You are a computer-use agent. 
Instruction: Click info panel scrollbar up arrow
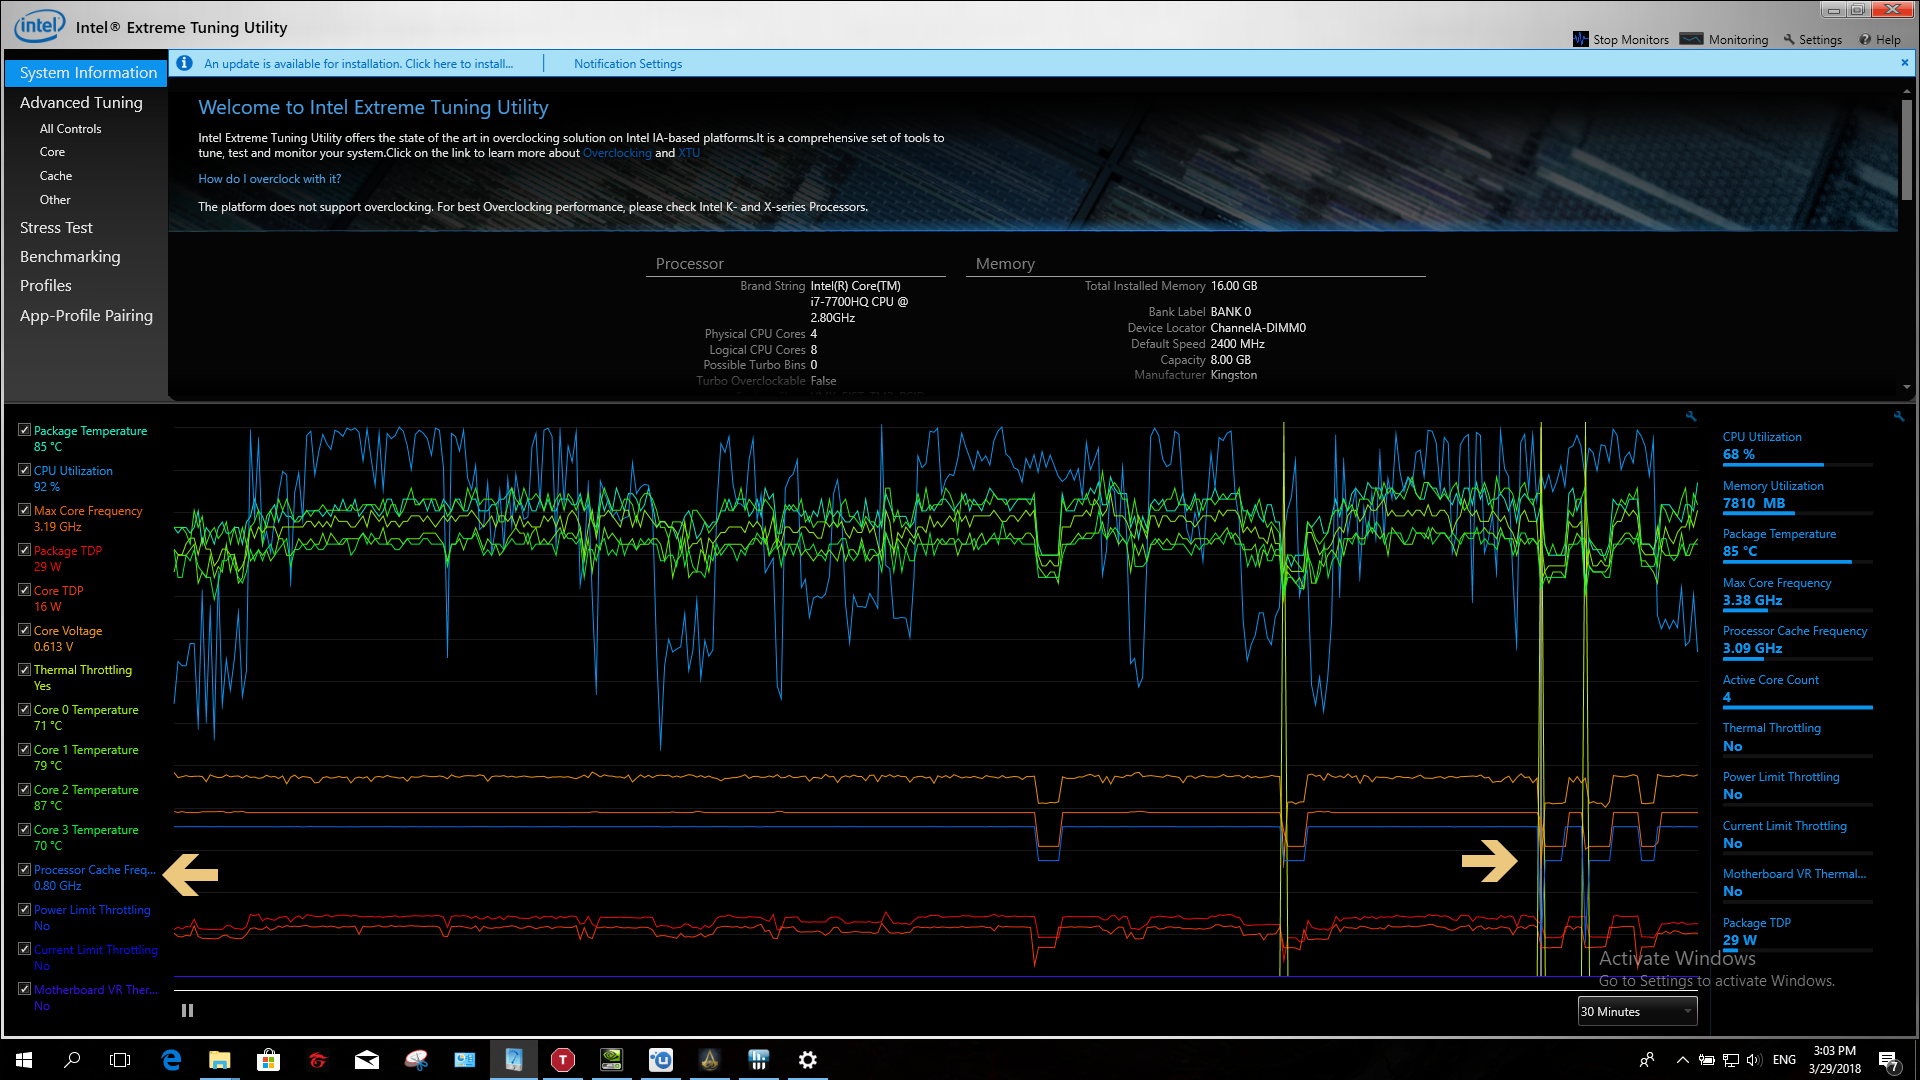click(x=1907, y=91)
